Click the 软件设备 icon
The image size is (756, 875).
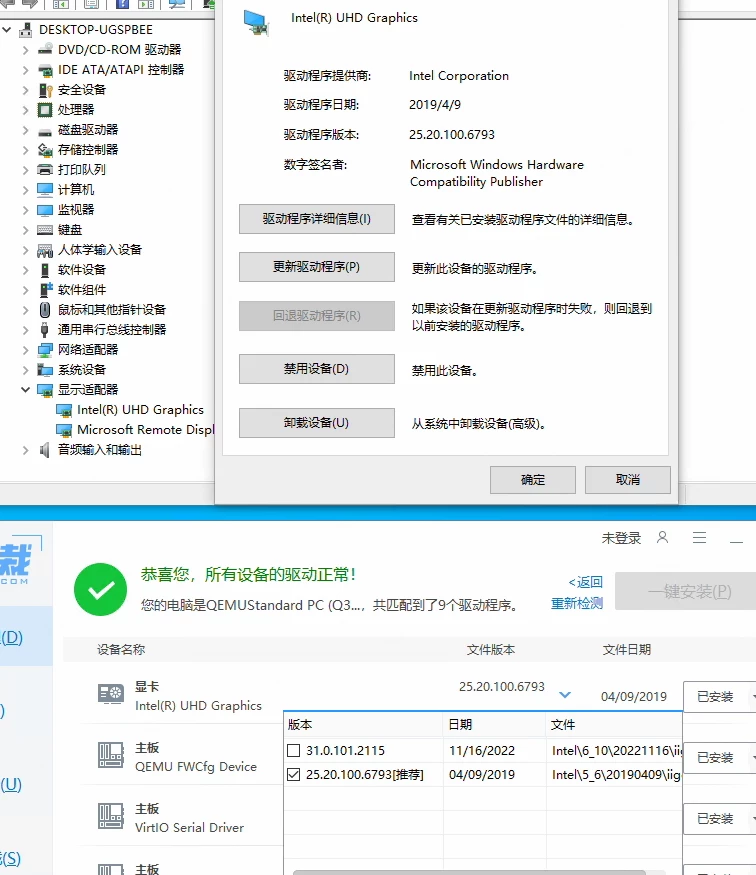click(x=45, y=270)
